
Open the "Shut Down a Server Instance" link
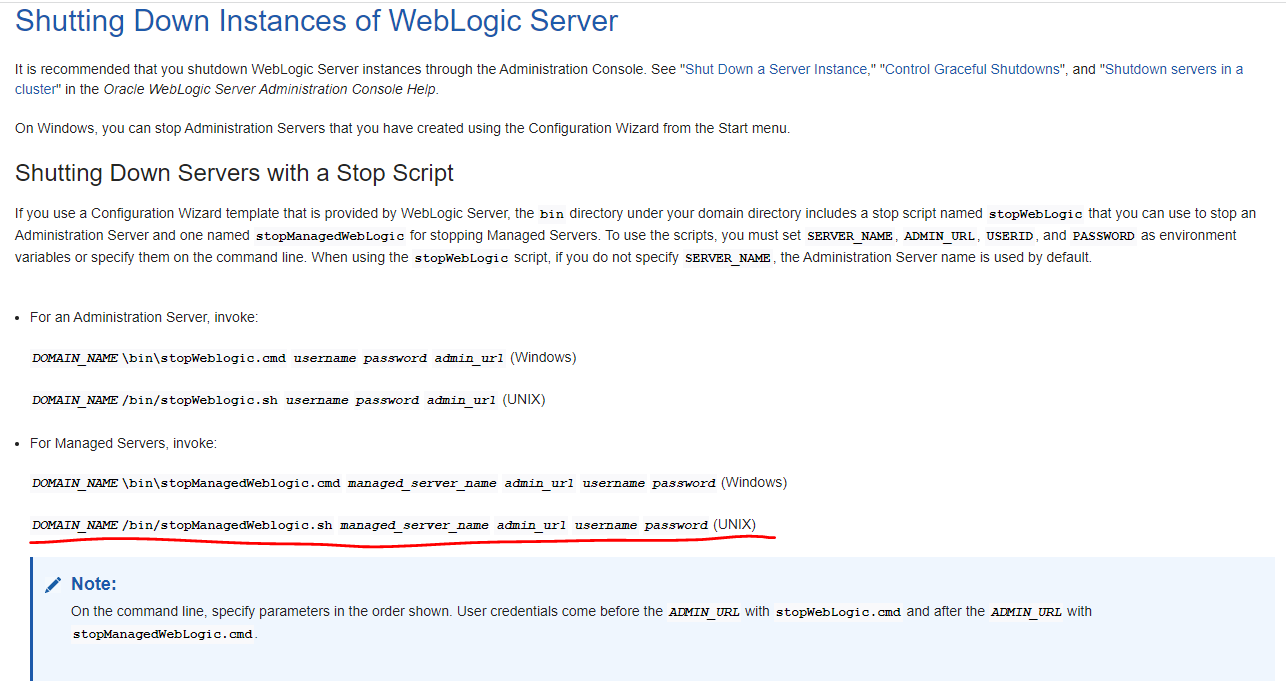(x=776, y=69)
